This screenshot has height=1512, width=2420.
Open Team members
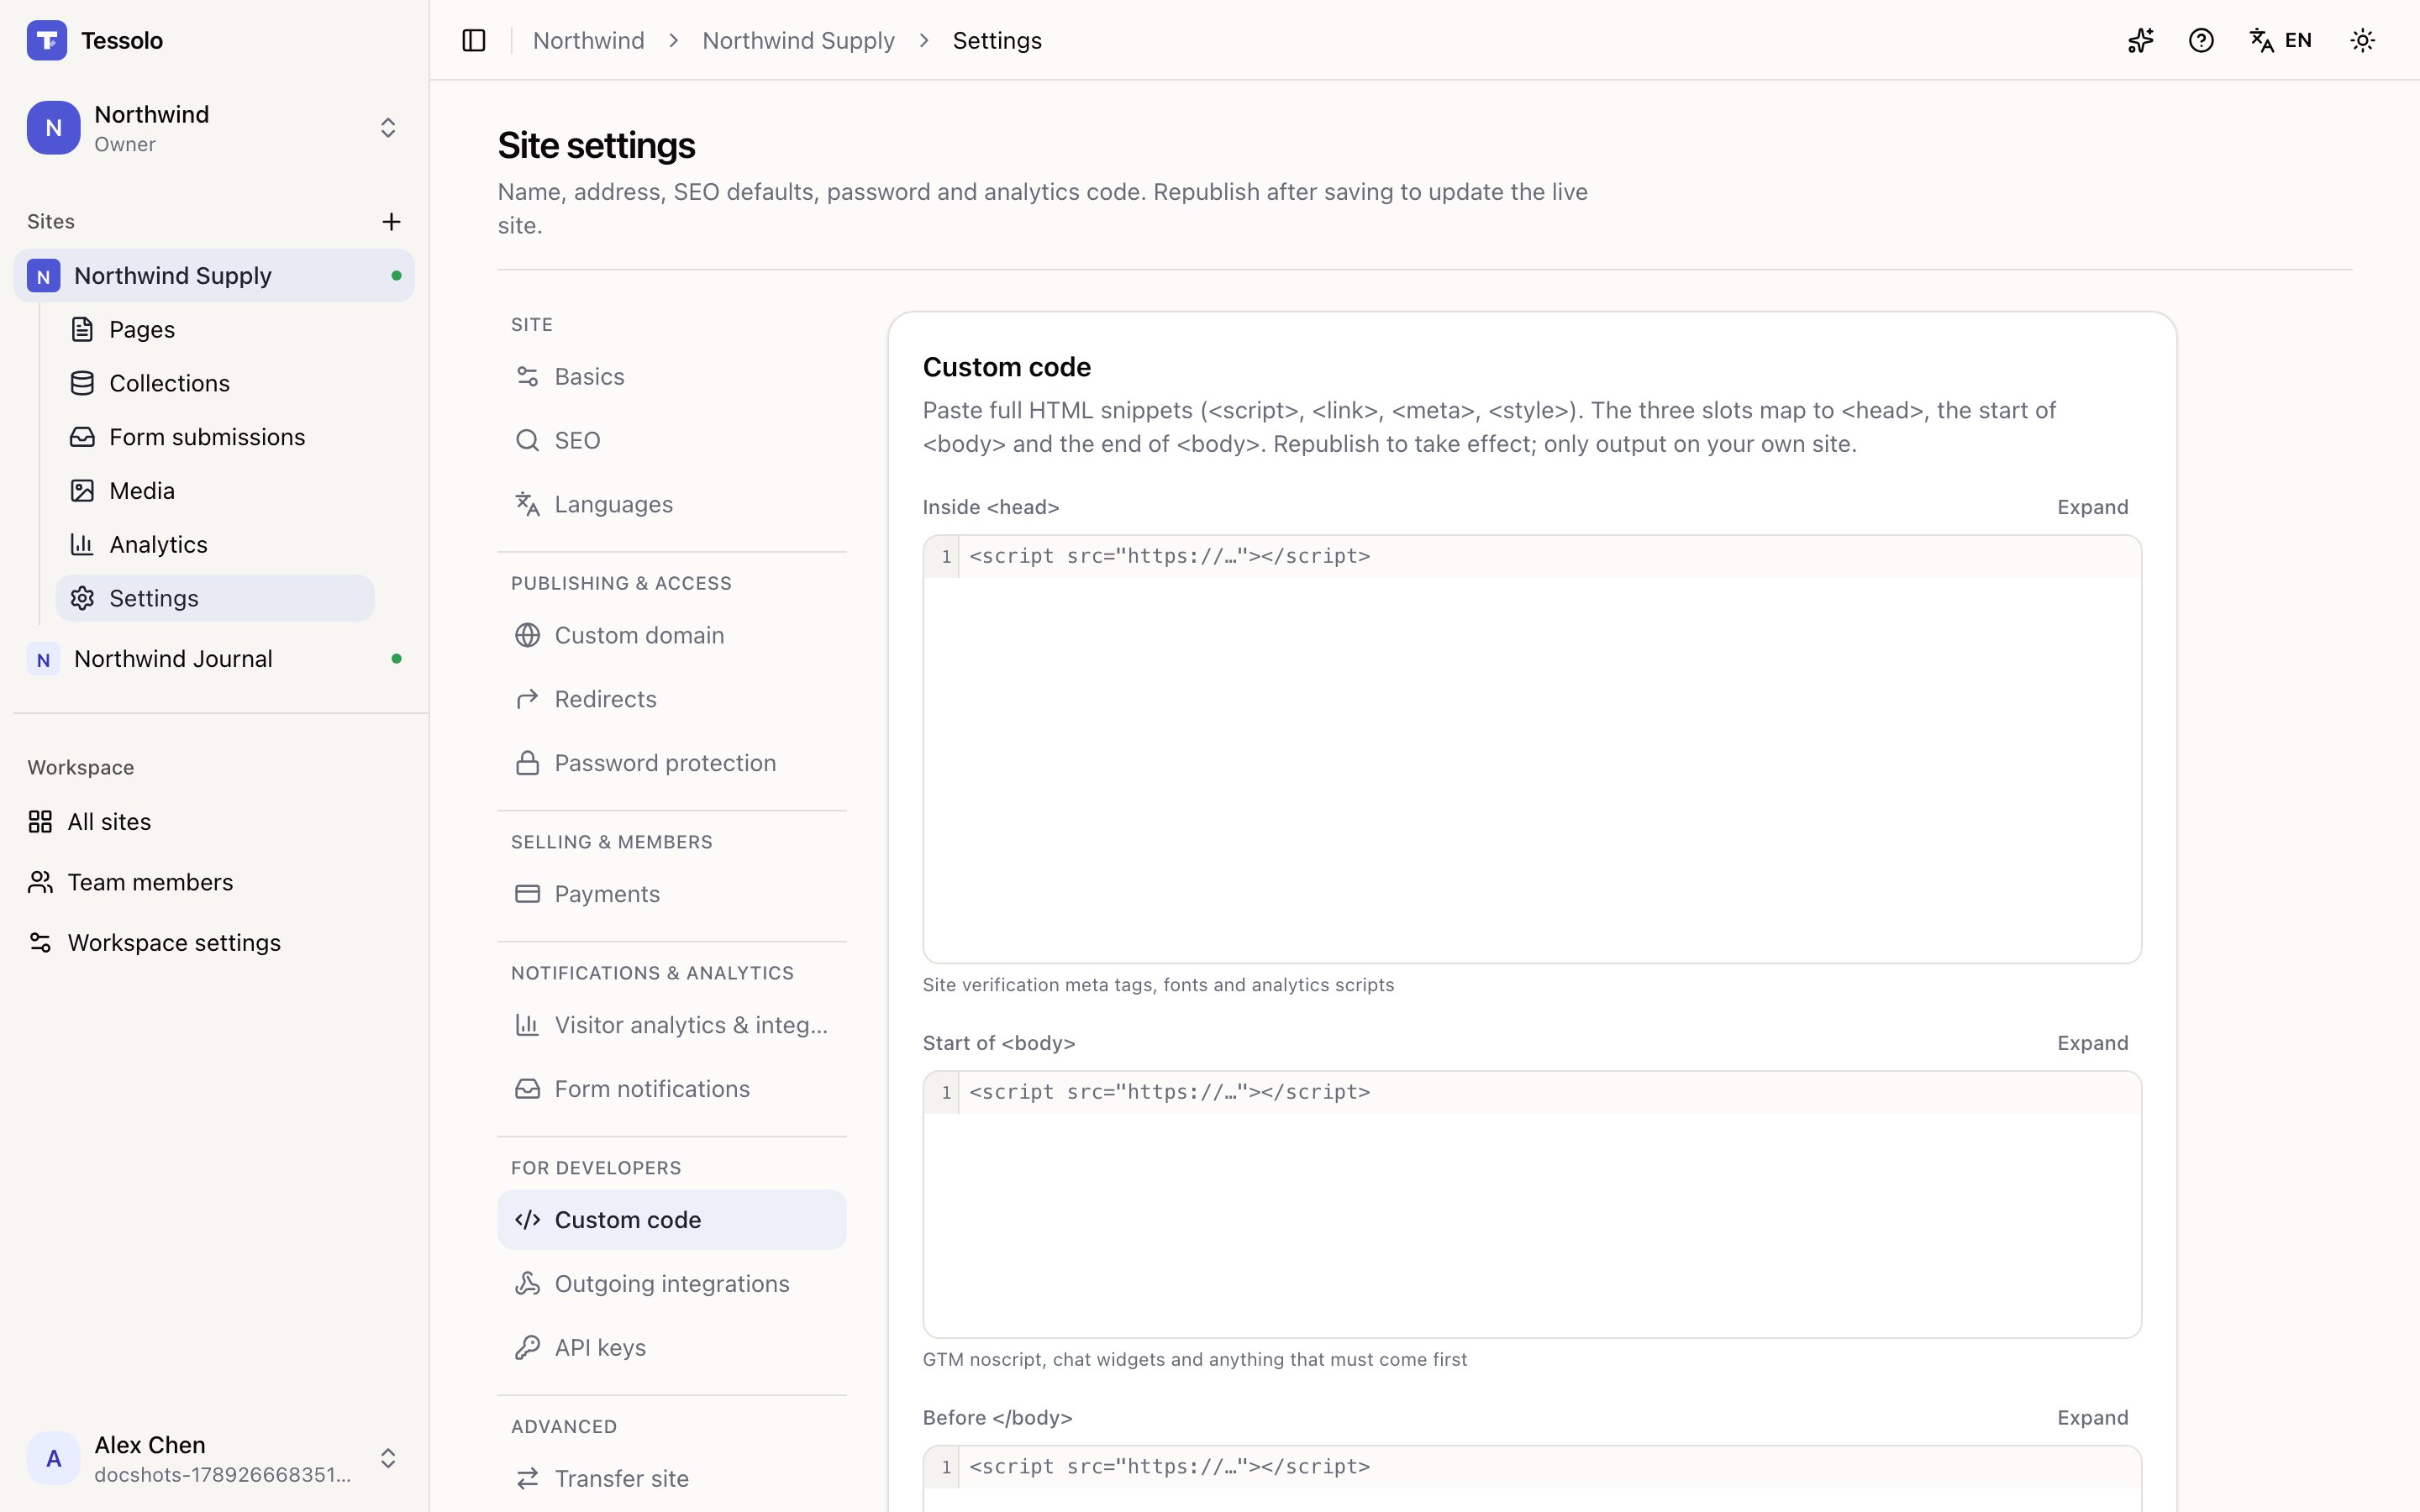(x=214, y=882)
